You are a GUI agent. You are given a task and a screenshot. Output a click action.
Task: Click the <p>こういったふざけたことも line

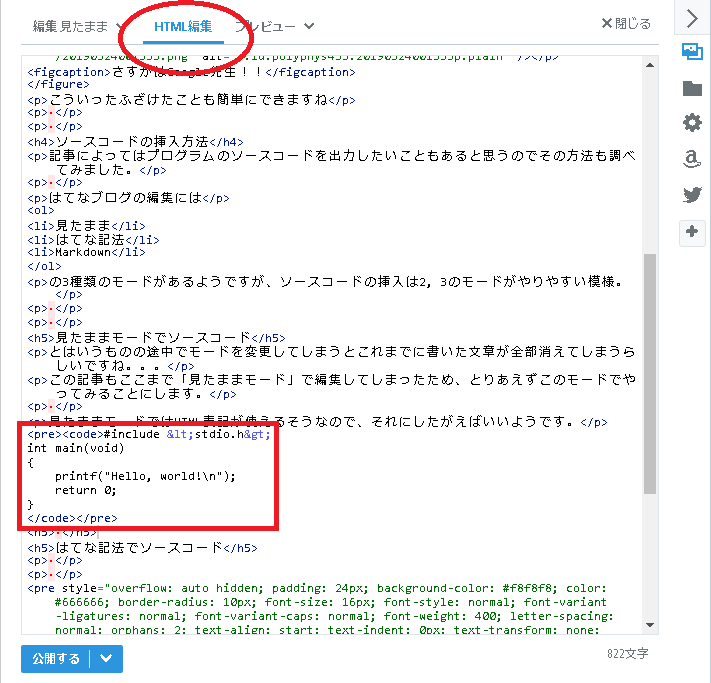pos(191,99)
